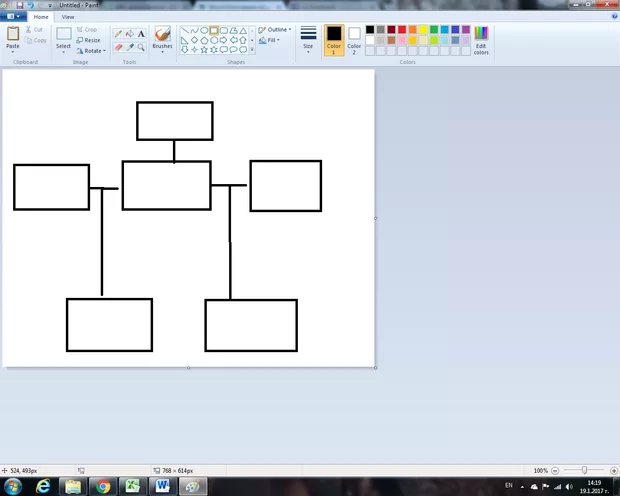Open Edit colors dialog

coord(481,38)
